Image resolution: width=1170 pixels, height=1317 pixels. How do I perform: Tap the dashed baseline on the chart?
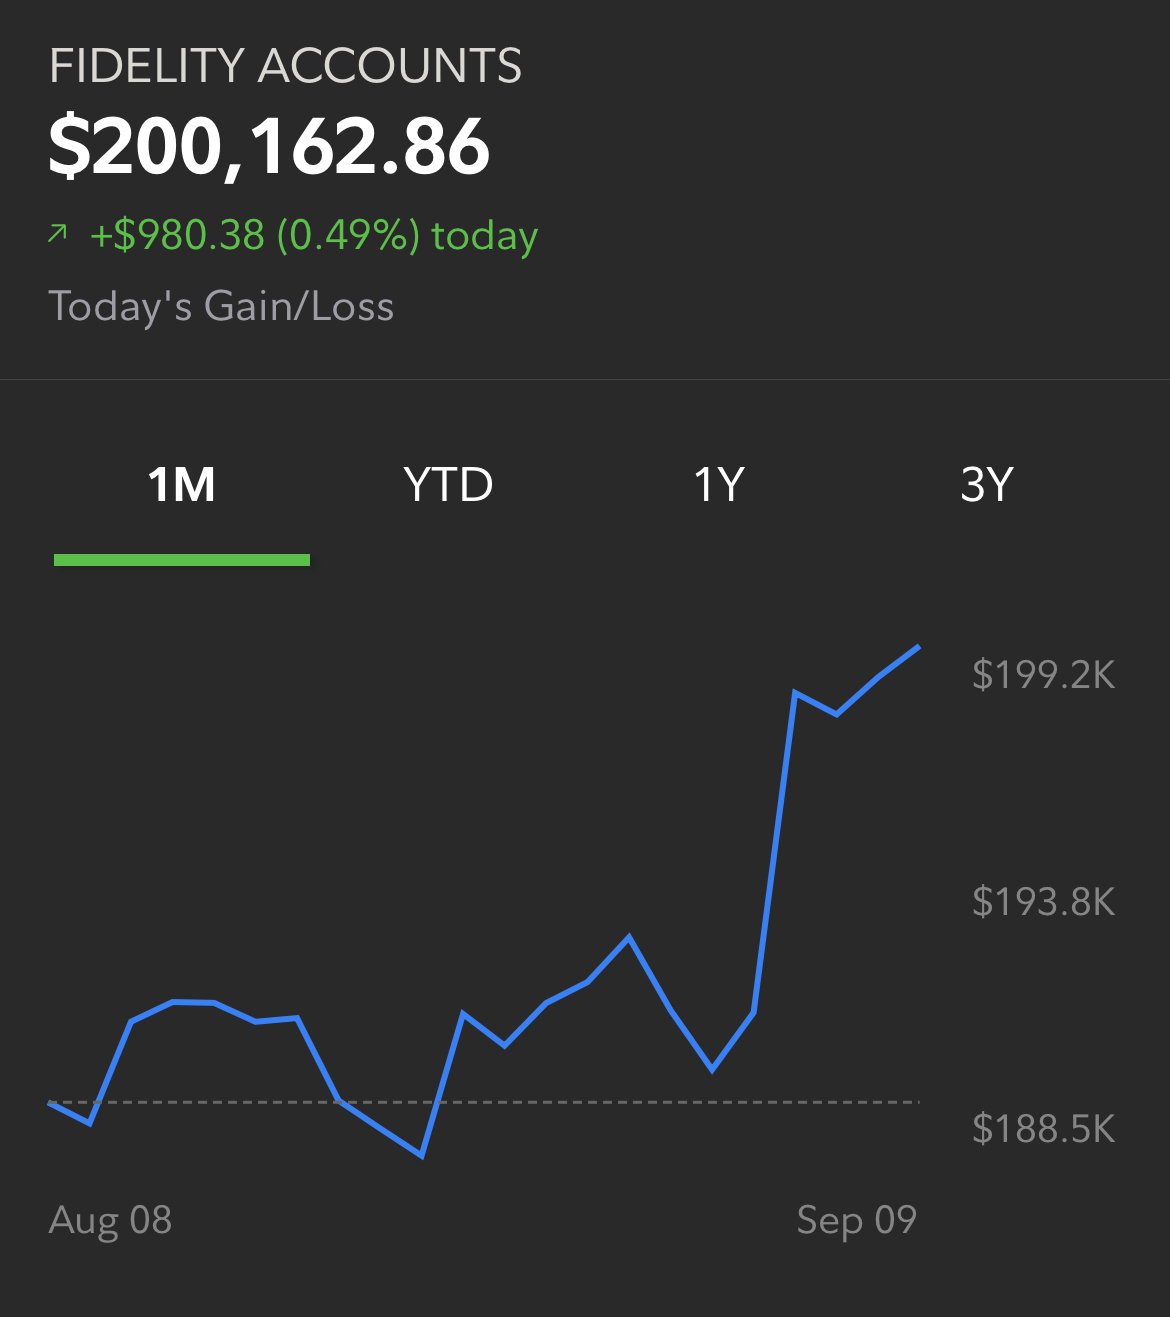click(484, 1102)
